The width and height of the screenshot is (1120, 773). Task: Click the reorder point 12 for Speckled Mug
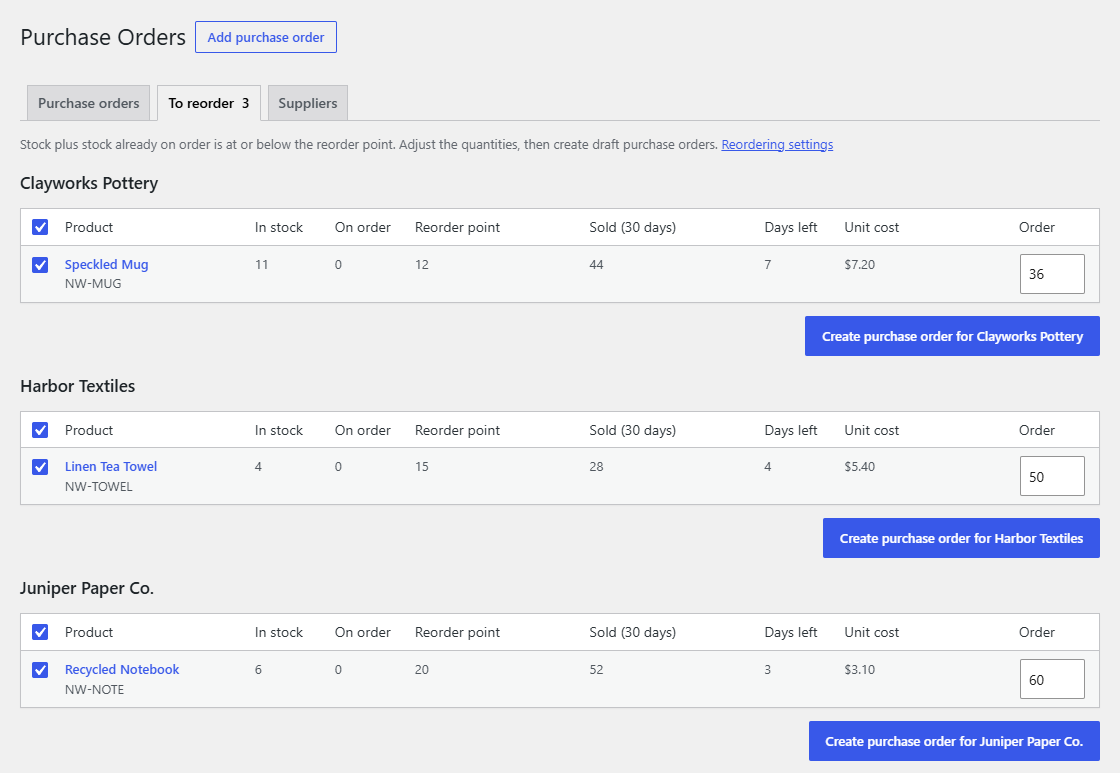(421, 264)
